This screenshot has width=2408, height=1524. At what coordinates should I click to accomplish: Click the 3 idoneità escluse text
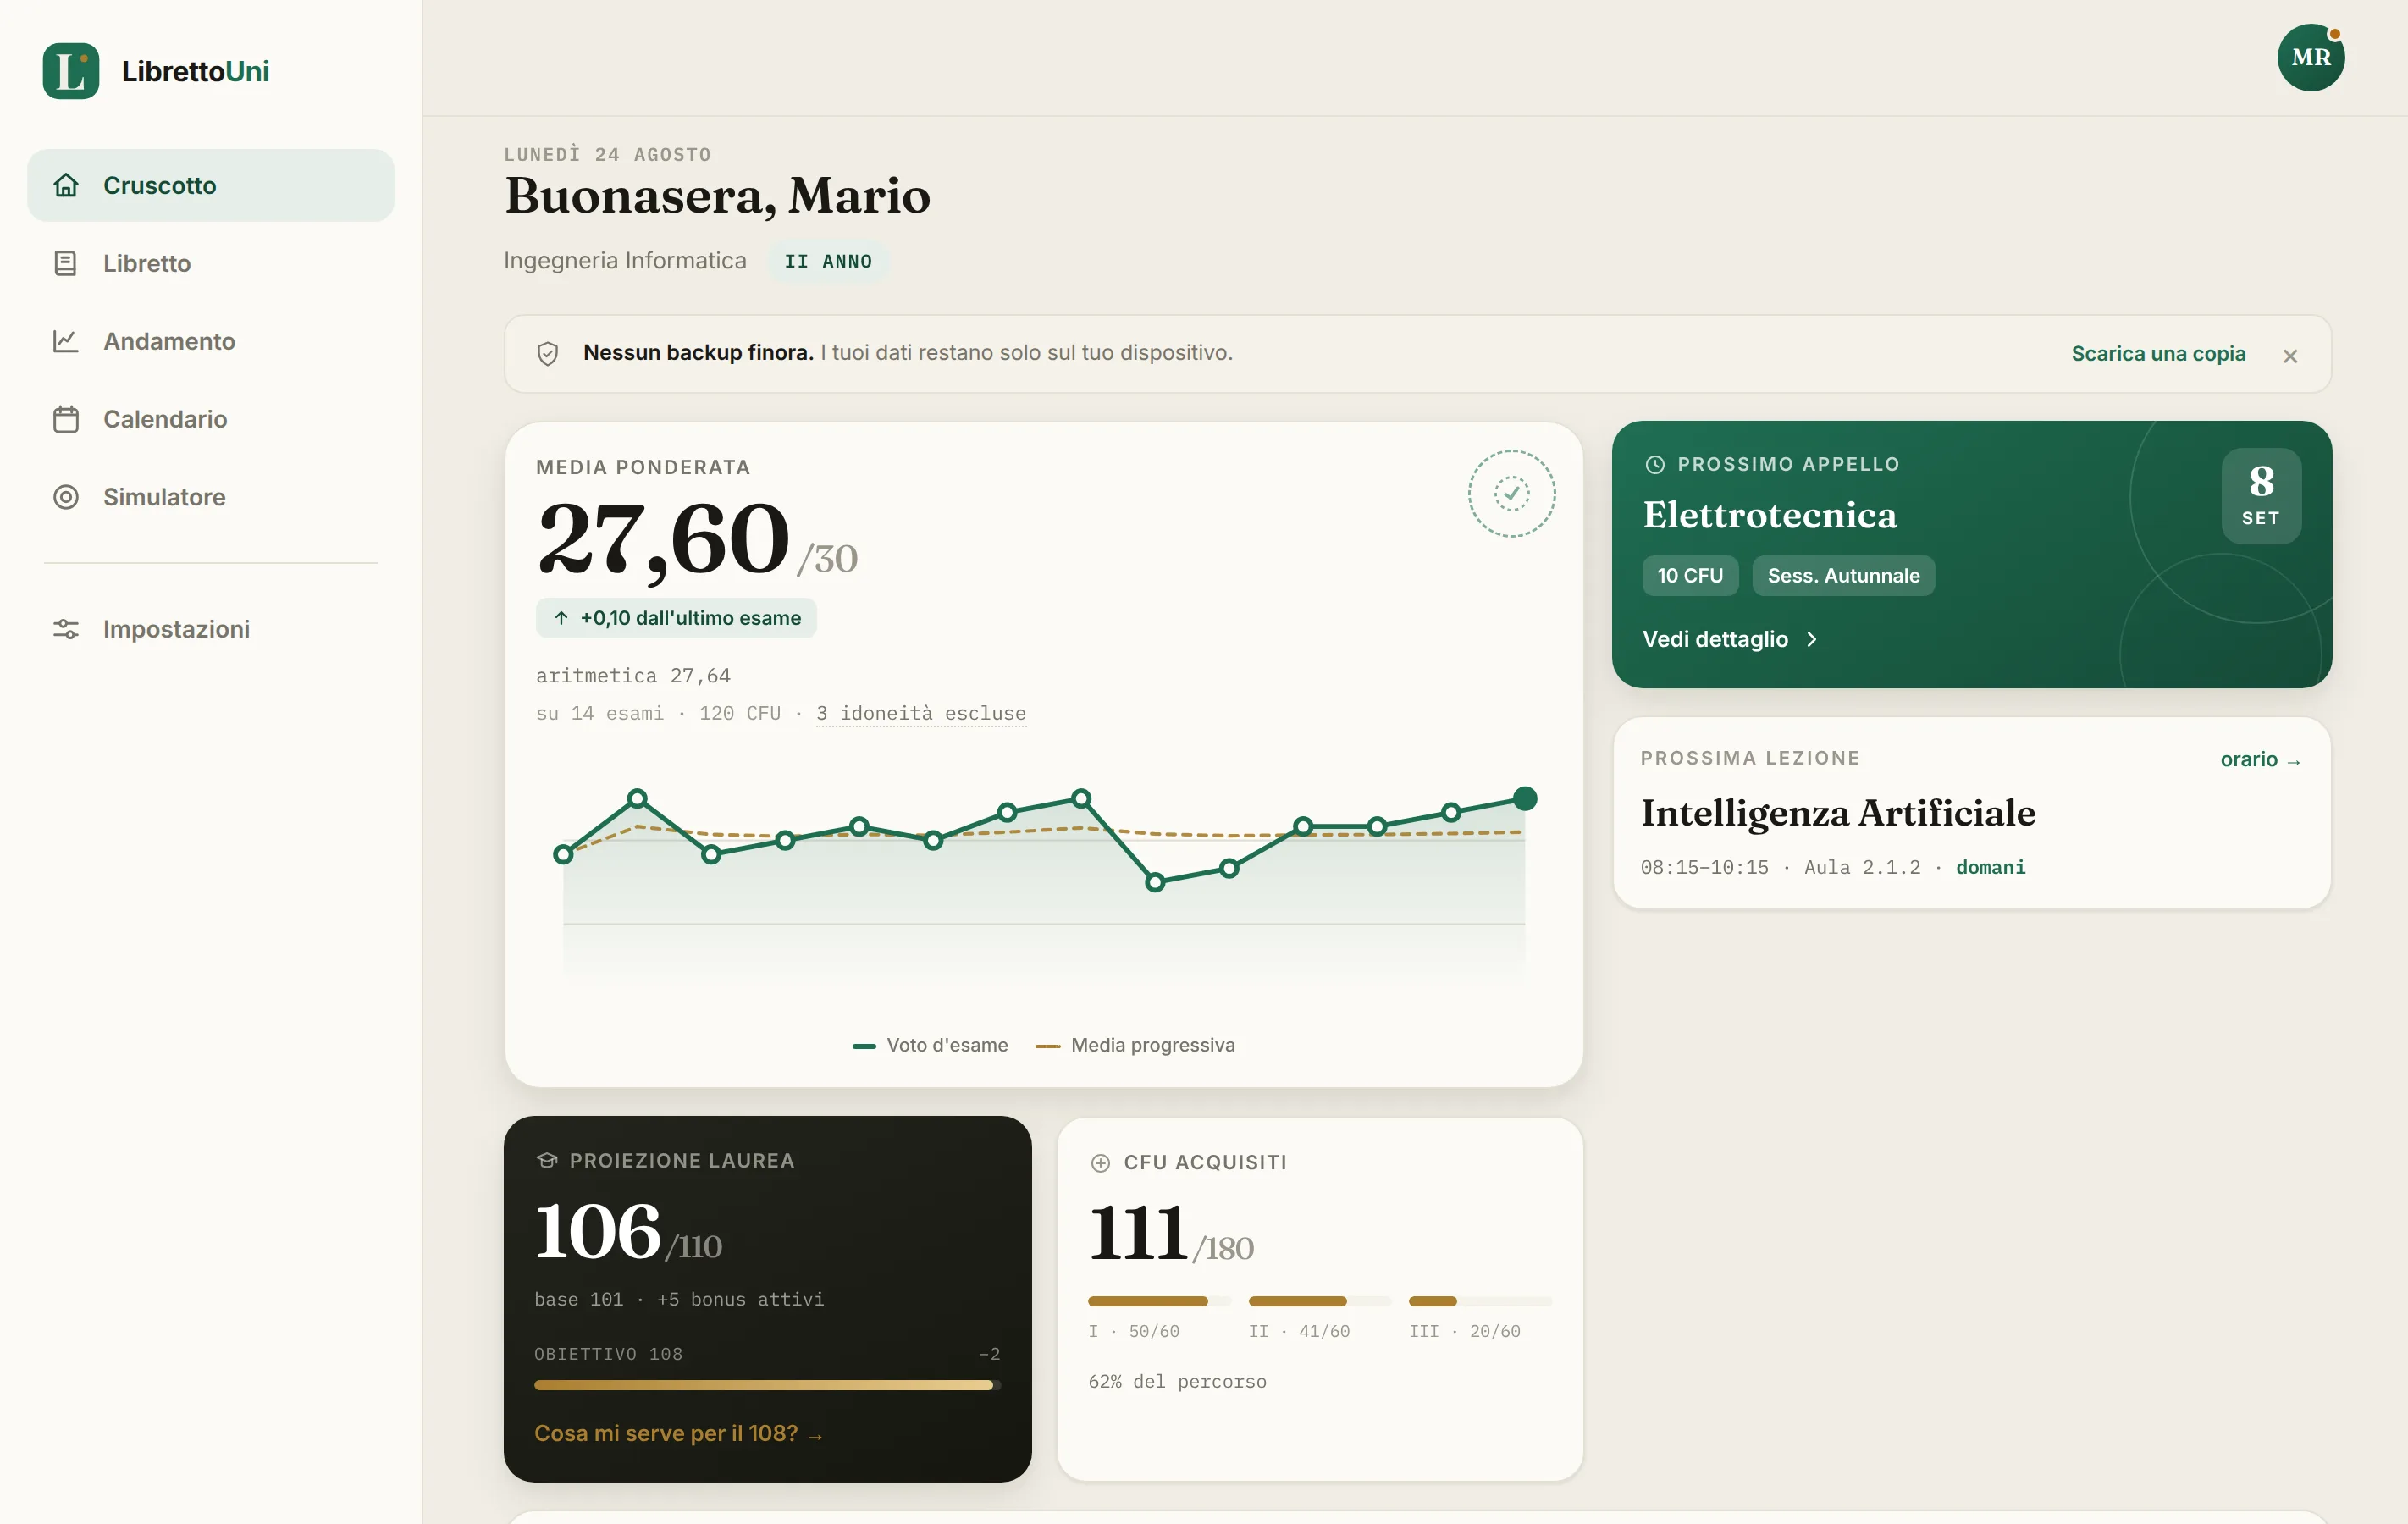[x=921, y=713]
